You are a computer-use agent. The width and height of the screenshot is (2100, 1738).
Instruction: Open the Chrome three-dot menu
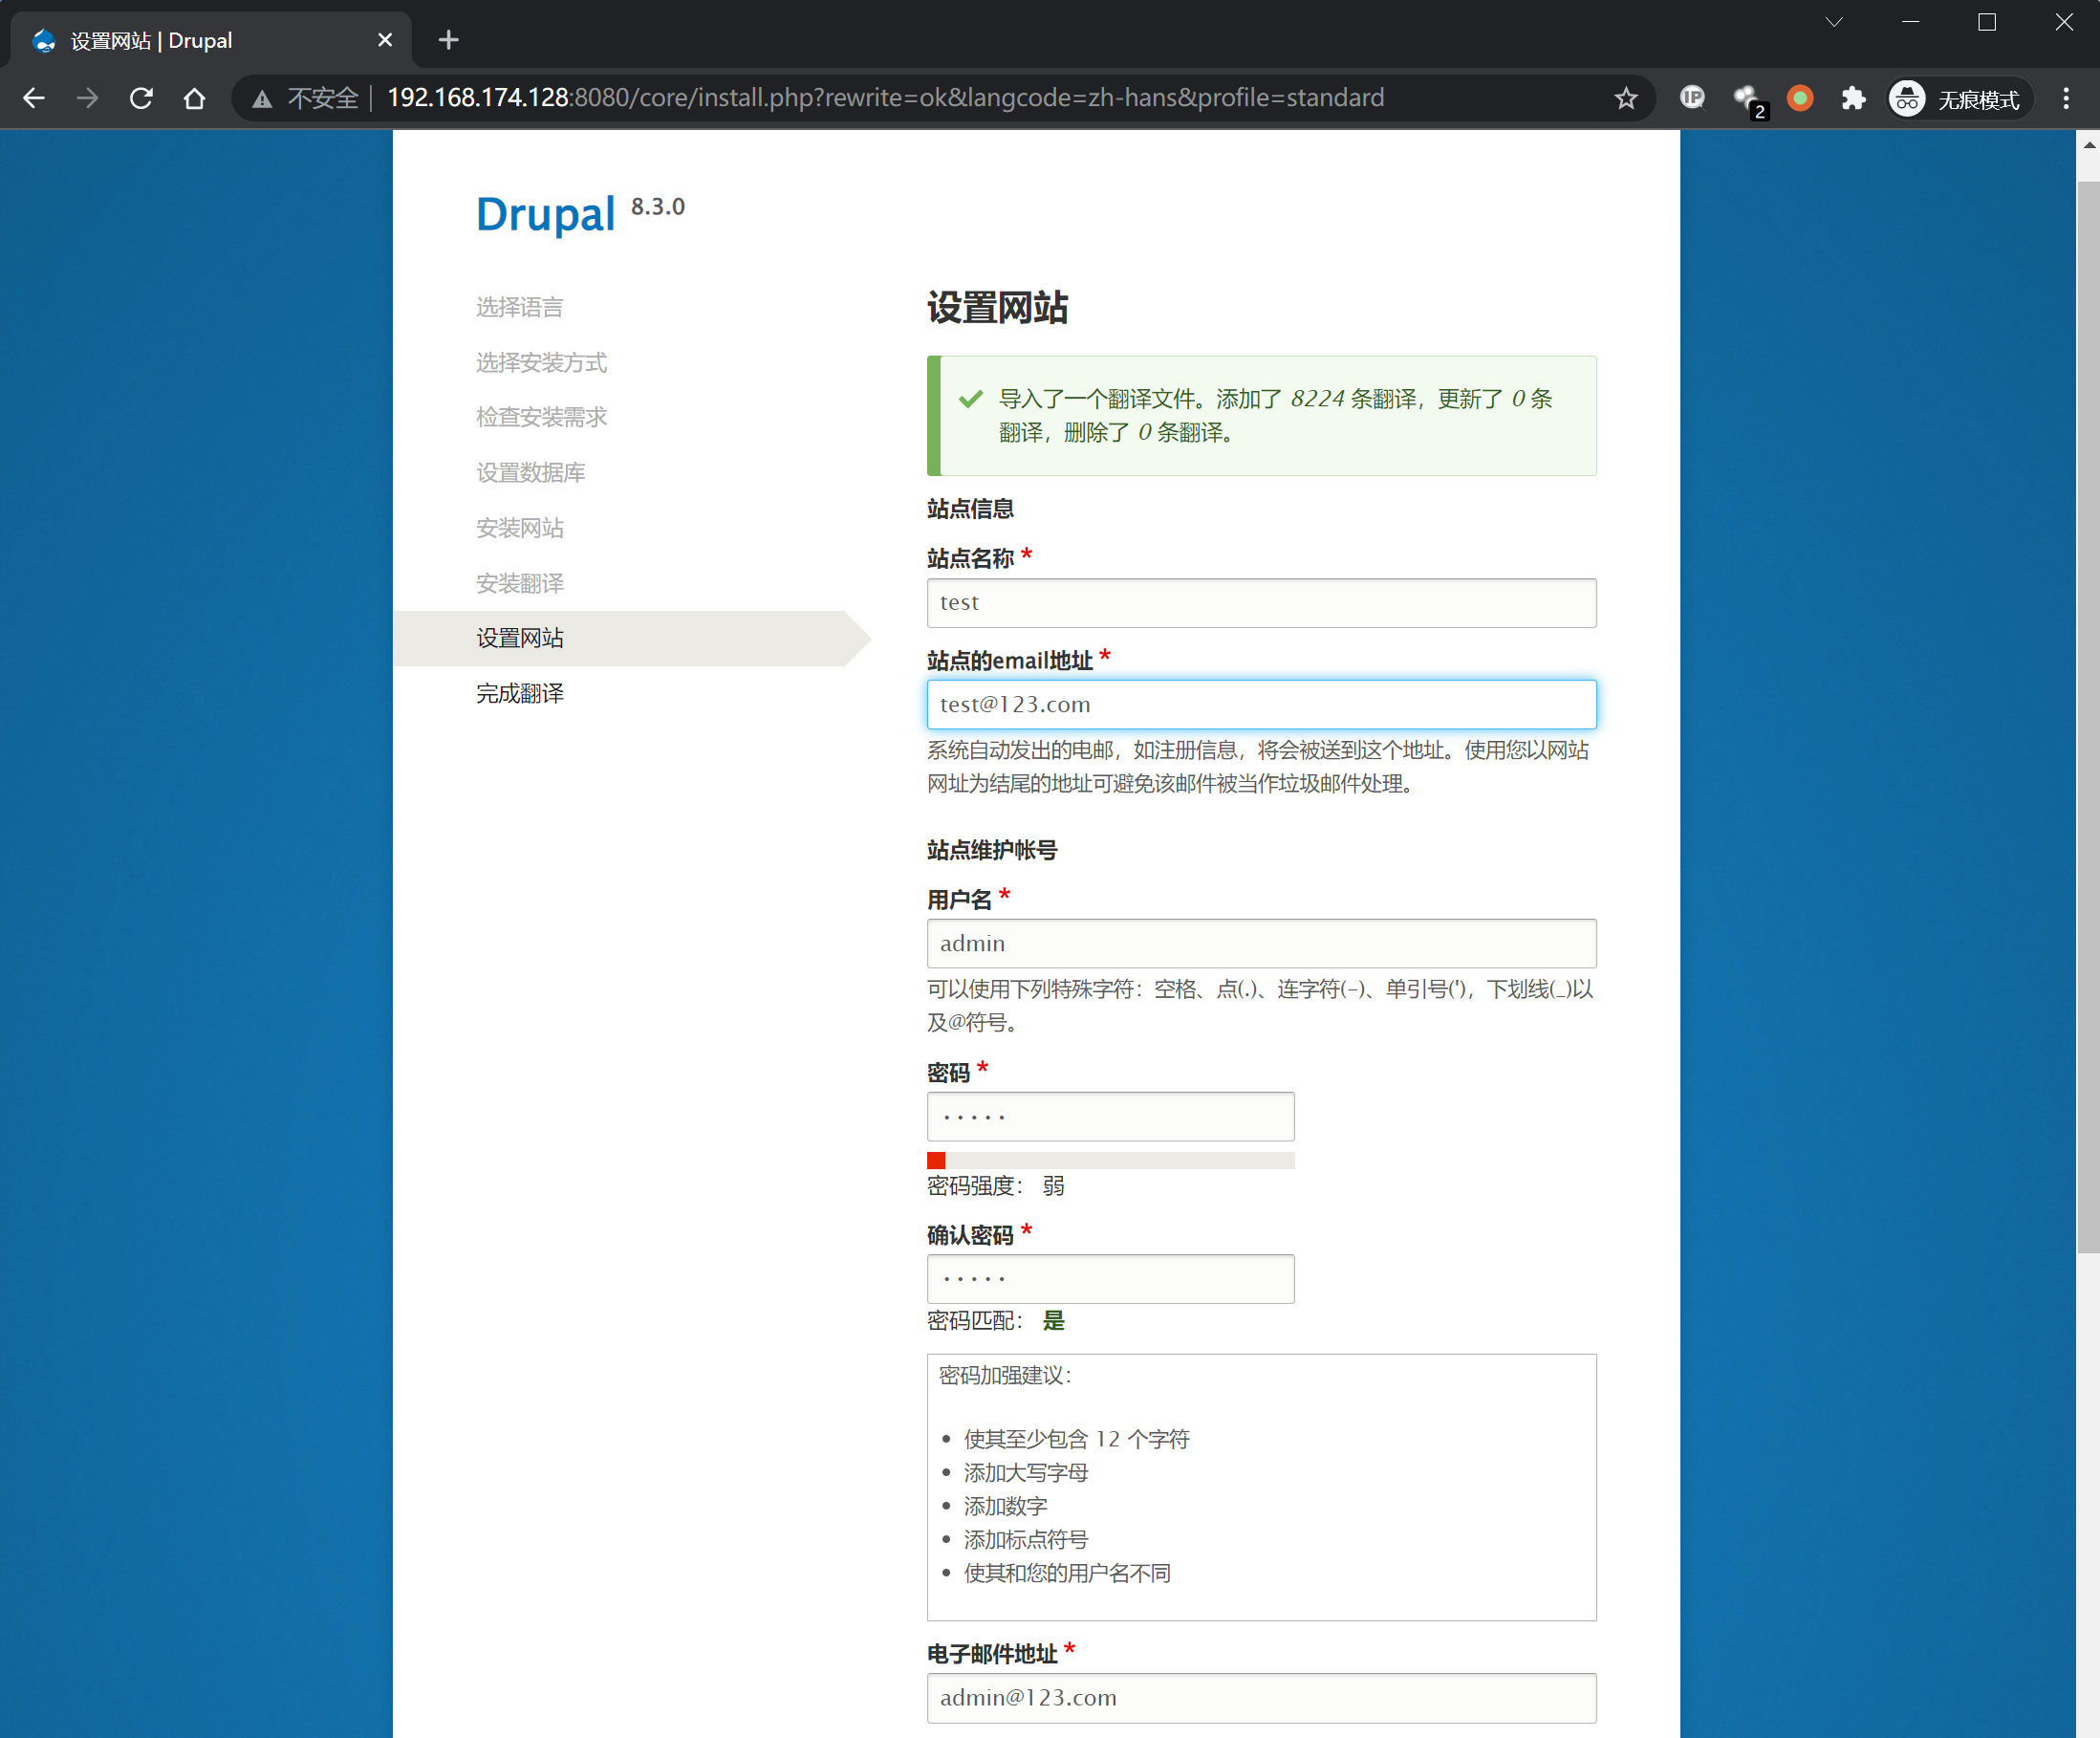[x=2066, y=98]
